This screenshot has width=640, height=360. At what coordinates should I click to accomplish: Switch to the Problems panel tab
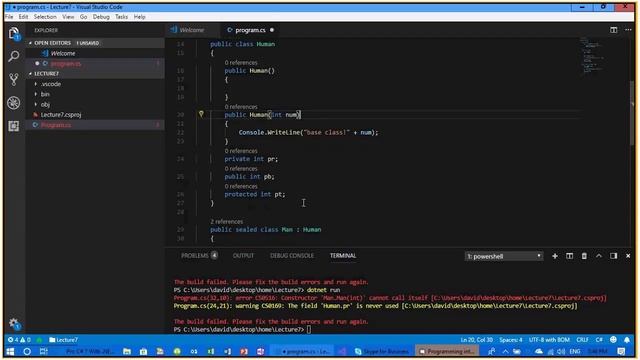pyautogui.click(x=199, y=256)
